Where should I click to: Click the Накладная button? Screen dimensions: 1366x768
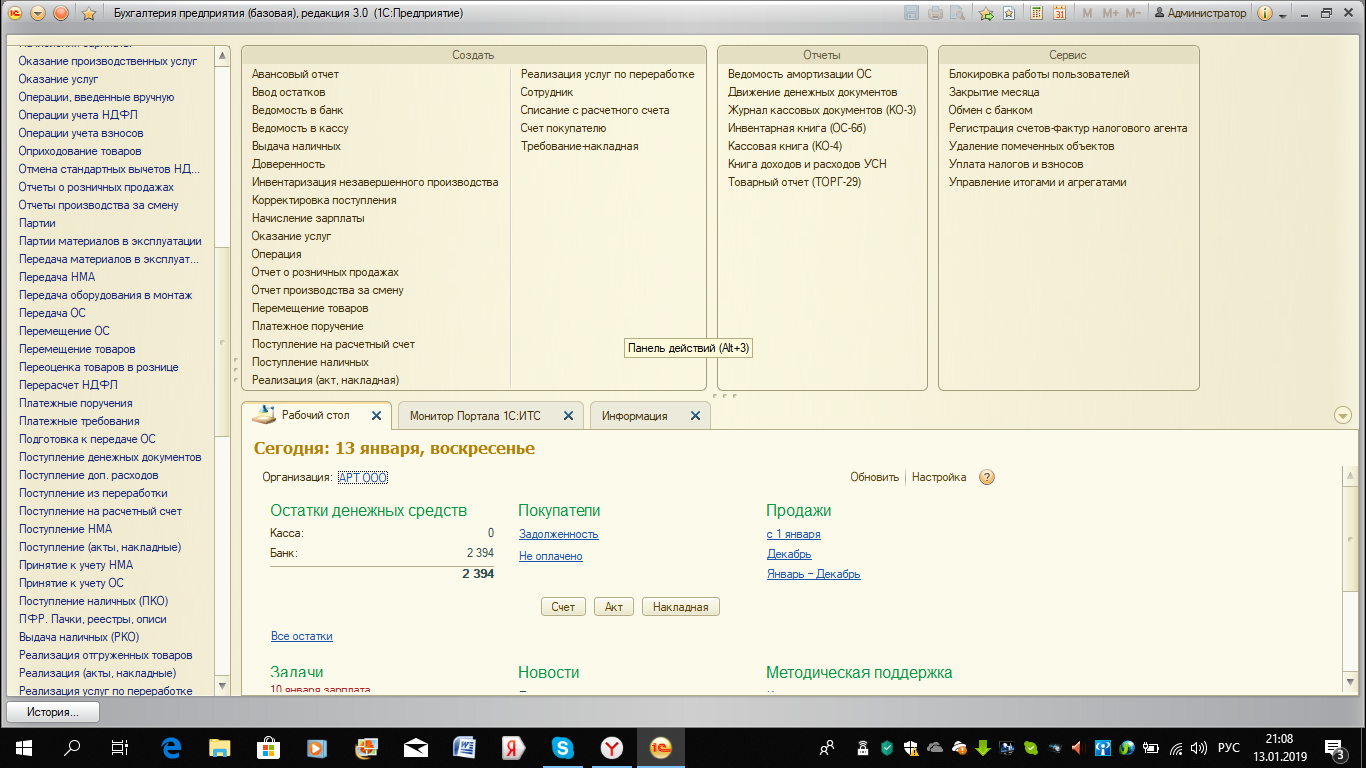680,607
